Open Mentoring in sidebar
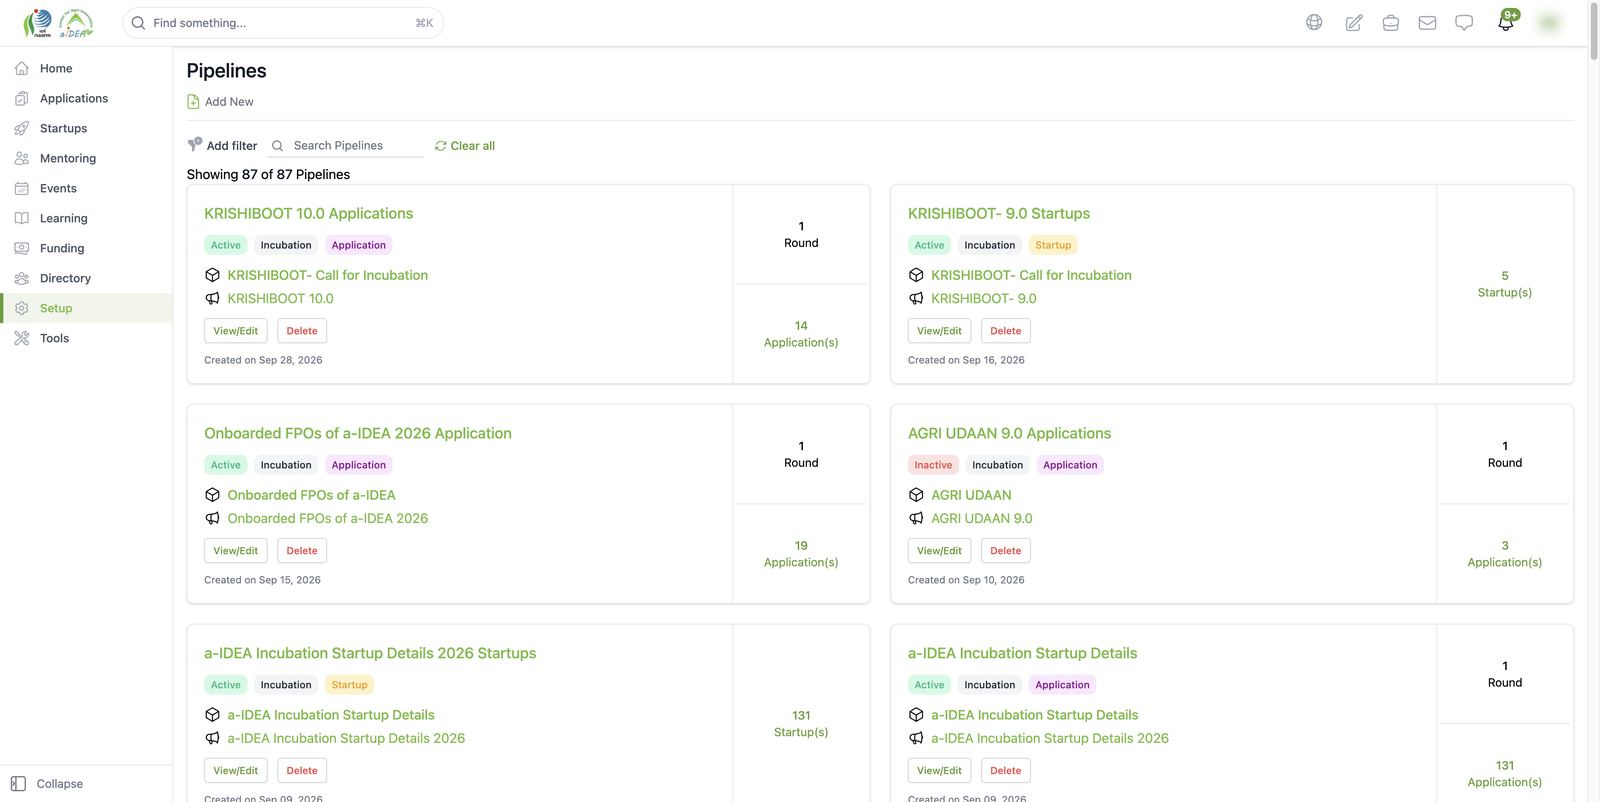Viewport: 1600px width, 802px height. pyautogui.click(x=86, y=158)
